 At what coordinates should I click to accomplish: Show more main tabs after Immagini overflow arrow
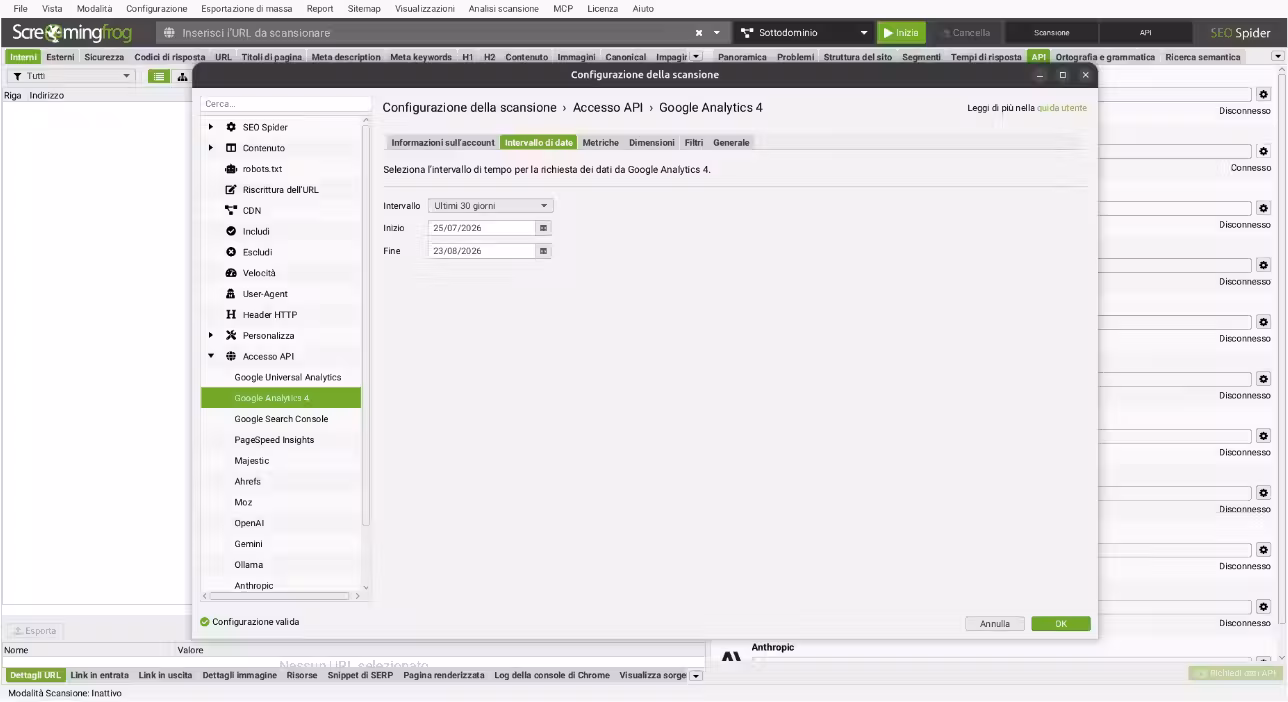click(x=696, y=57)
